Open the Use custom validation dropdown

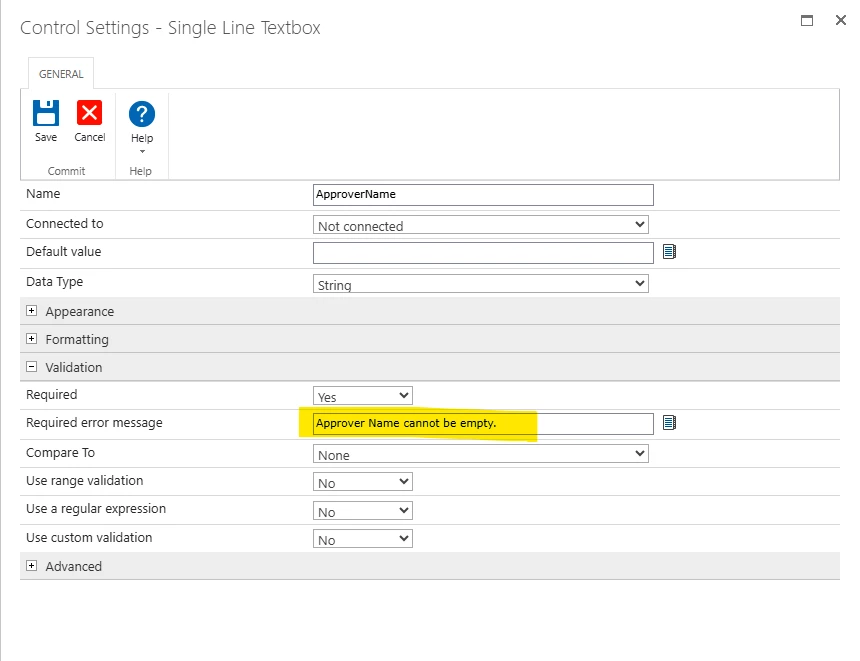click(x=363, y=539)
